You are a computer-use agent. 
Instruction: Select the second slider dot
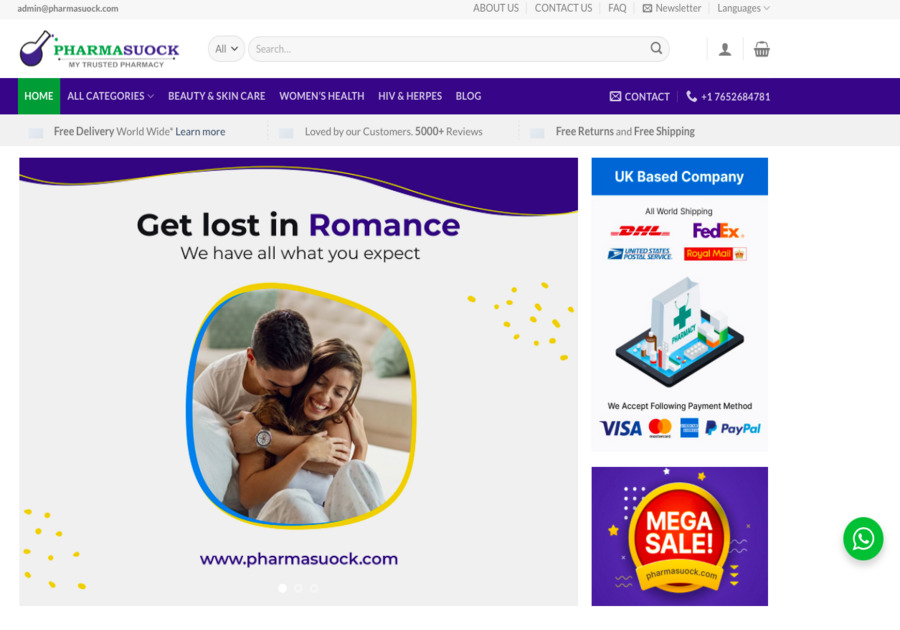pos(298,588)
